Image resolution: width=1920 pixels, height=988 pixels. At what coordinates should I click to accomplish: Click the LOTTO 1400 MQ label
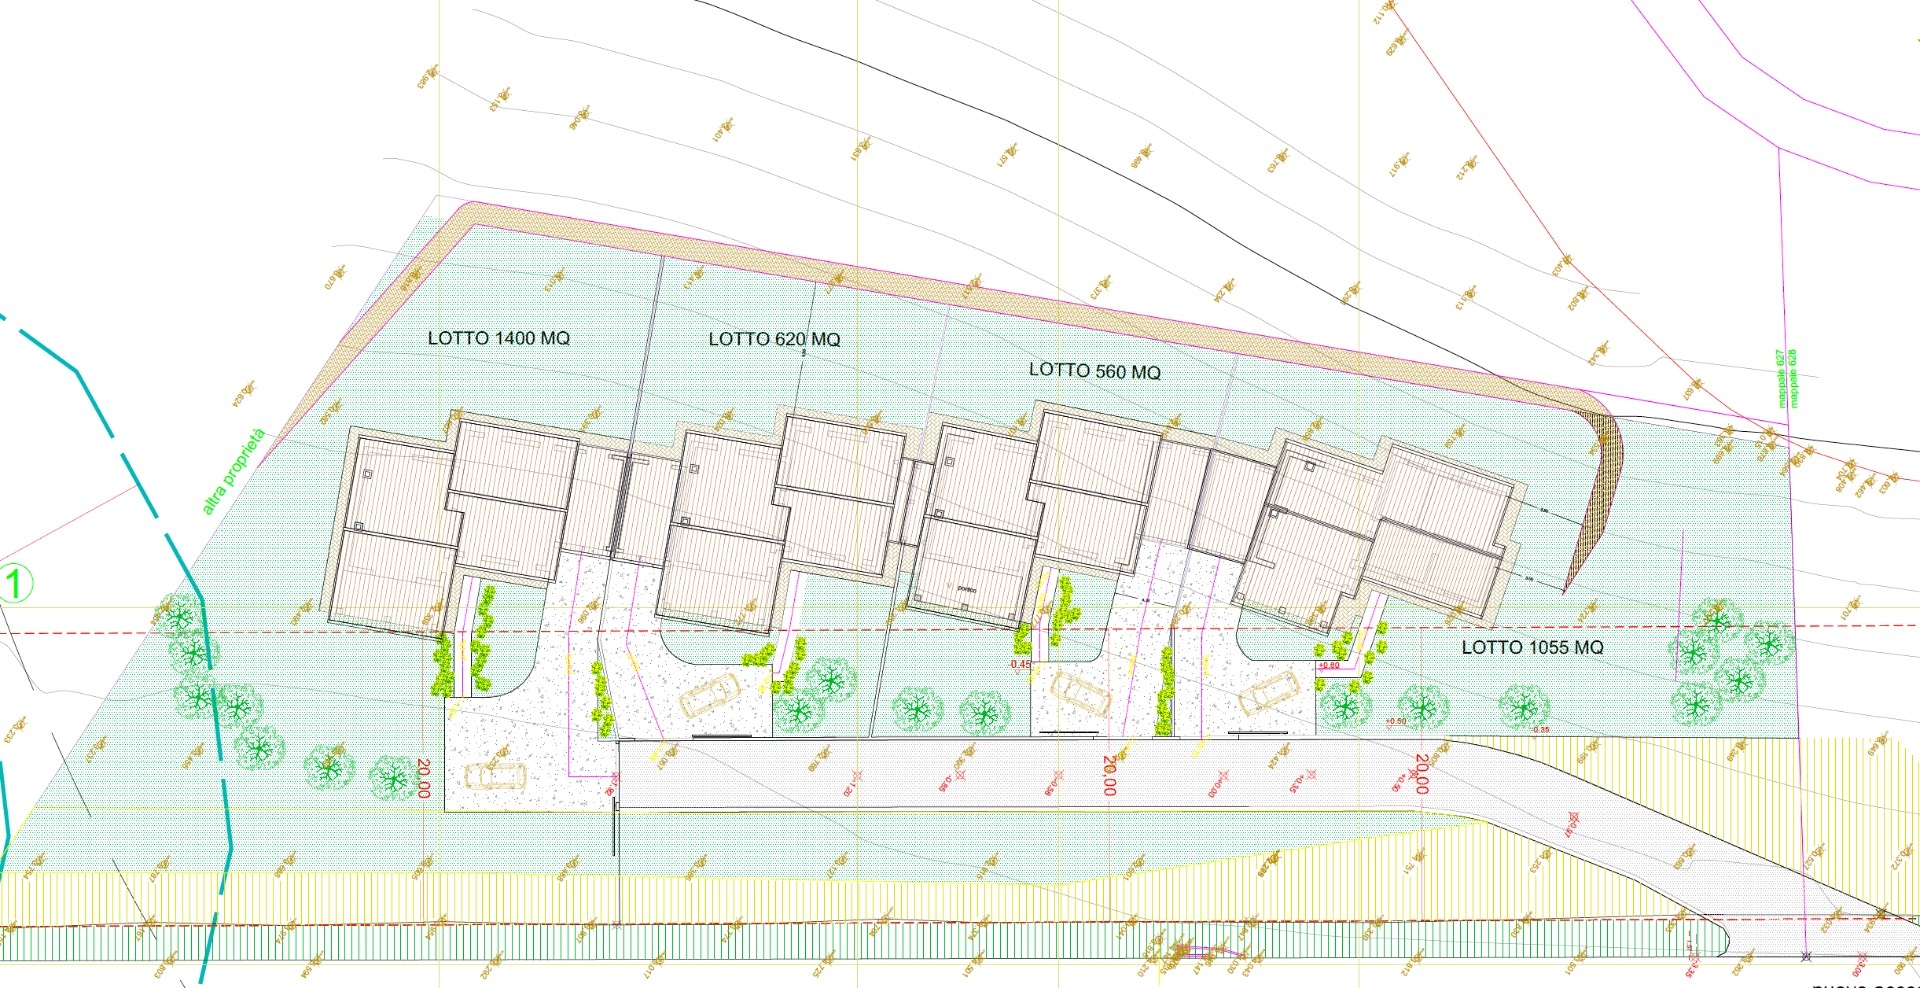[499, 338]
